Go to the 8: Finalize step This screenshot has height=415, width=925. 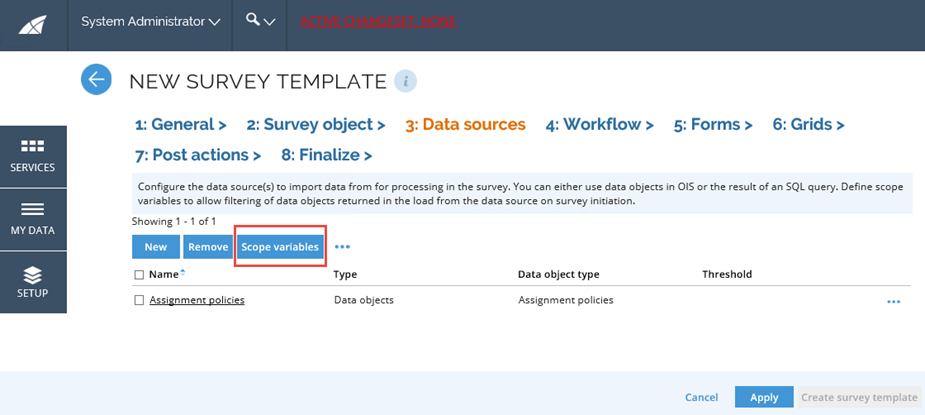(326, 155)
